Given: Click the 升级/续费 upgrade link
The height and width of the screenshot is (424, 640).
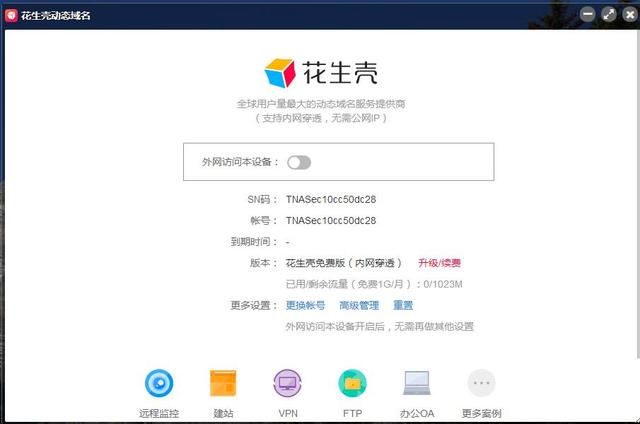Looking at the screenshot, I should (440, 263).
